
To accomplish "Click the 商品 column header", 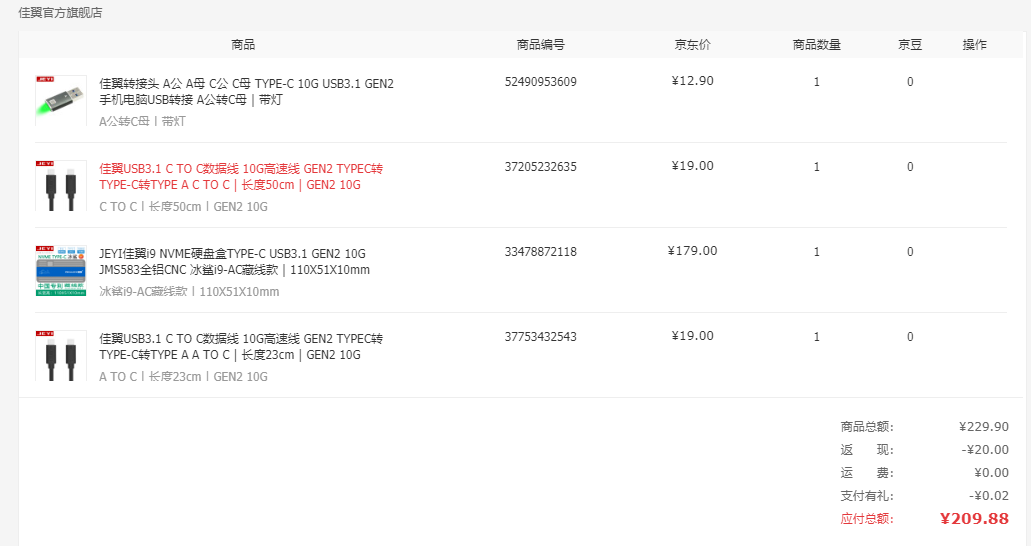I will (243, 44).
